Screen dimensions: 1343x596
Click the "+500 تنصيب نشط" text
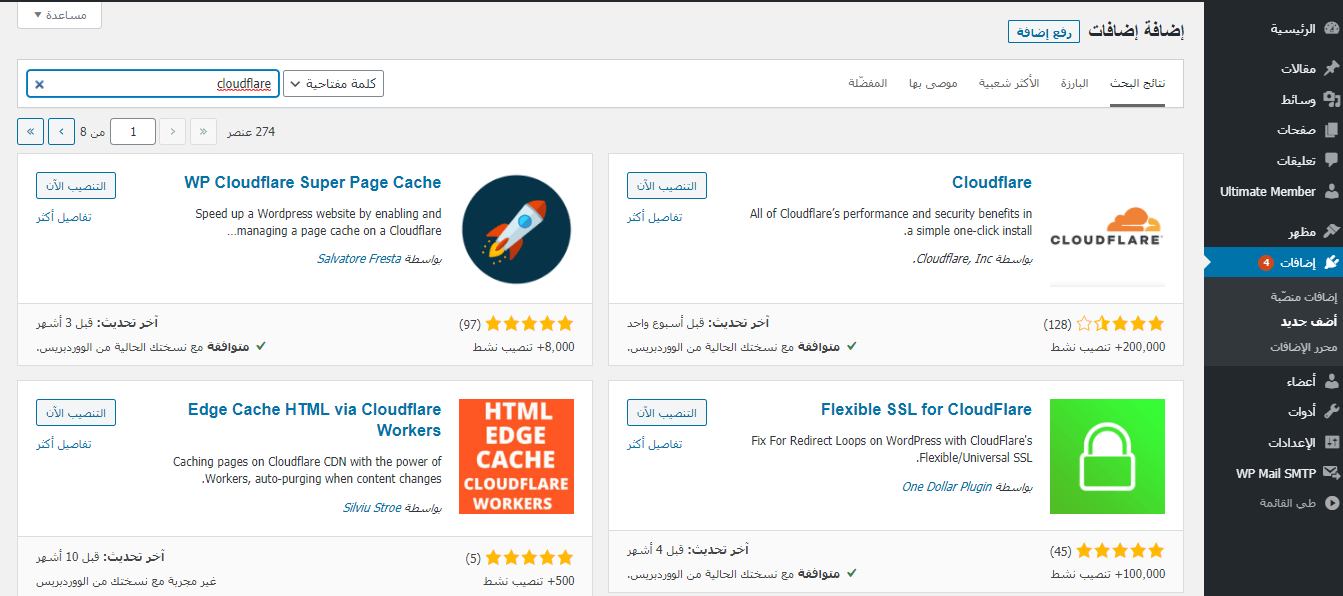pyautogui.click(x=529, y=581)
